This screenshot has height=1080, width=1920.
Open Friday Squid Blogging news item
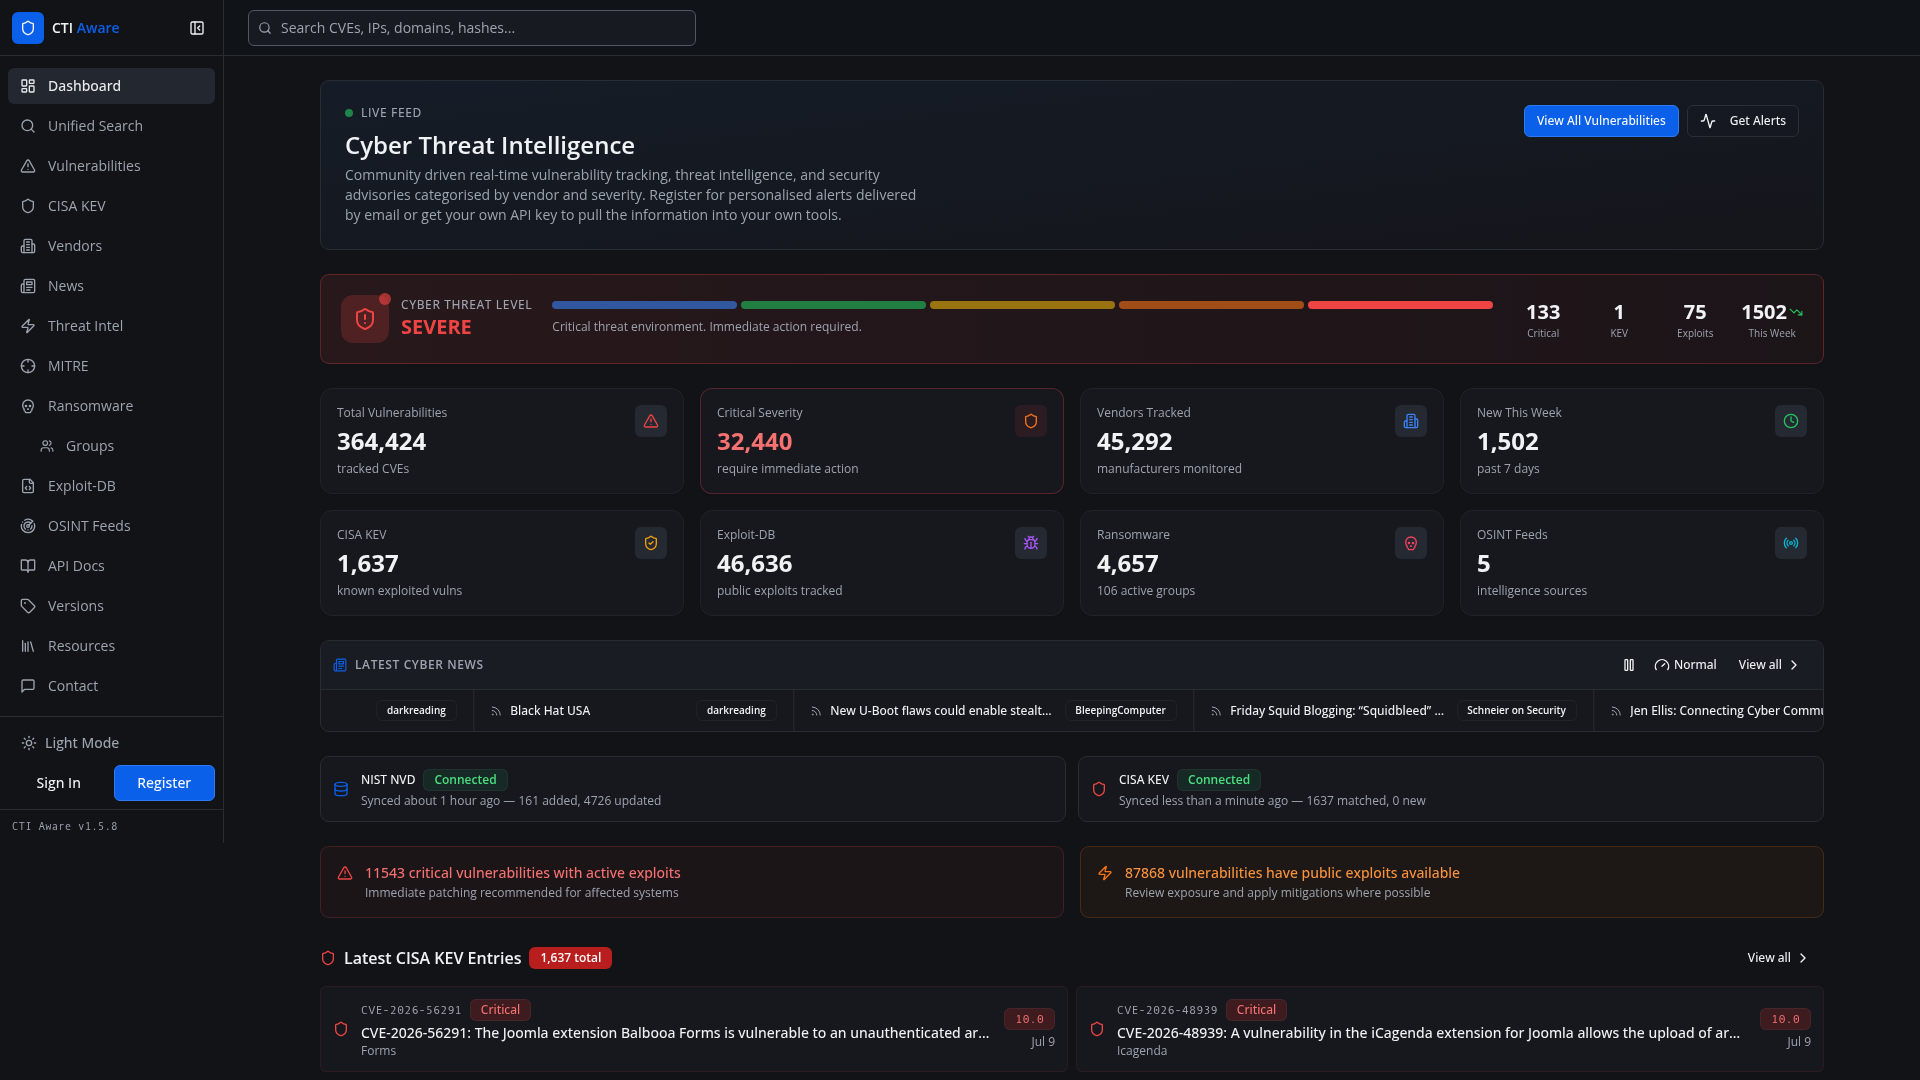pos(1394,711)
